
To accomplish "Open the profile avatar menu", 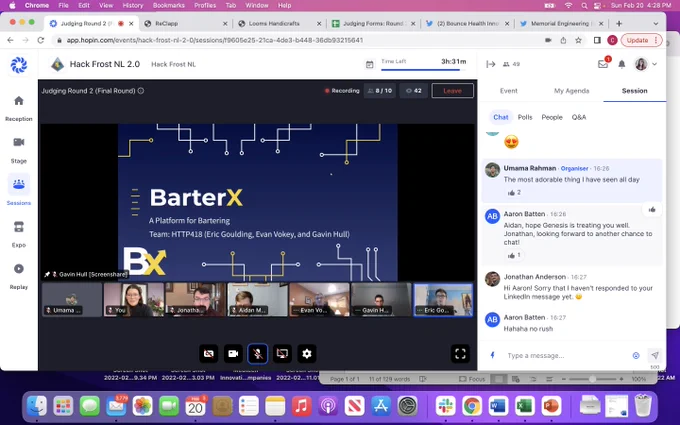I will (645, 64).
